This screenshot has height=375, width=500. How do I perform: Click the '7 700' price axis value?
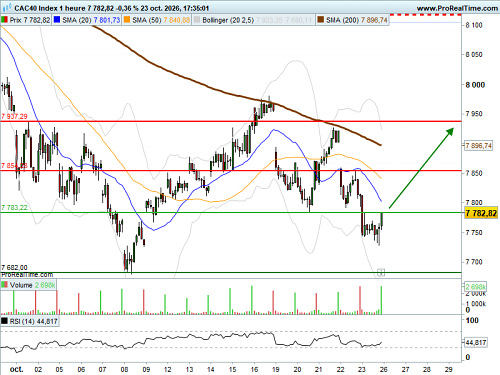[x=474, y=262]
